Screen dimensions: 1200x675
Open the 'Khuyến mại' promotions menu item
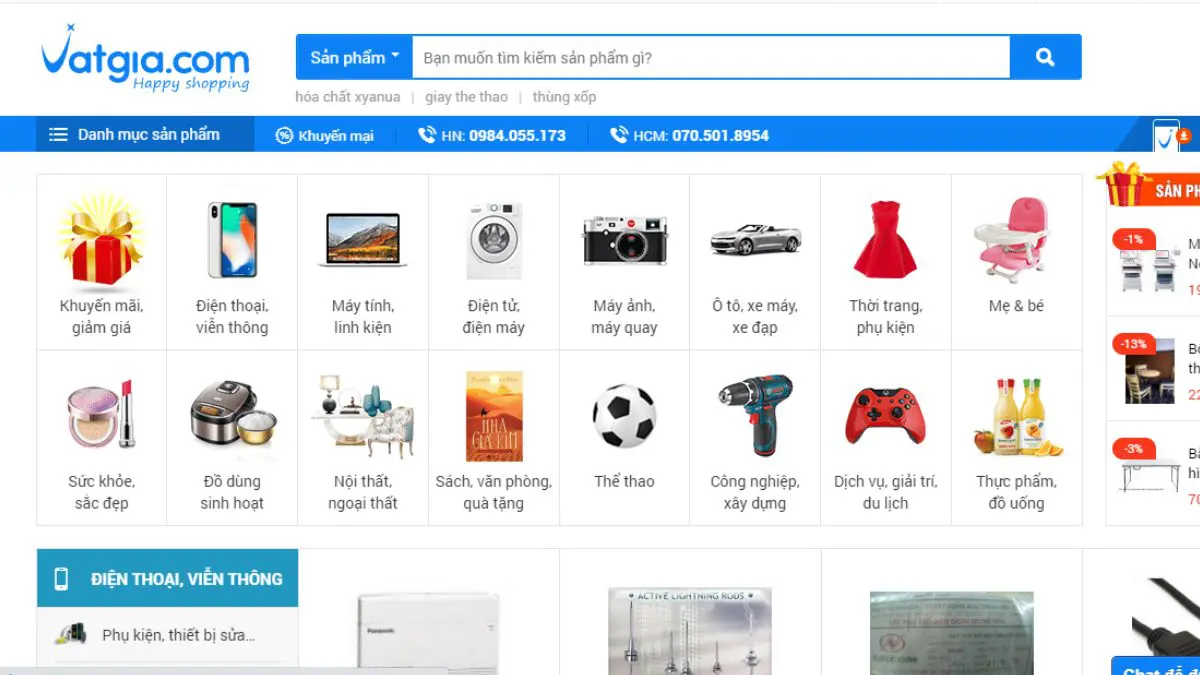(x=325, y=136)
